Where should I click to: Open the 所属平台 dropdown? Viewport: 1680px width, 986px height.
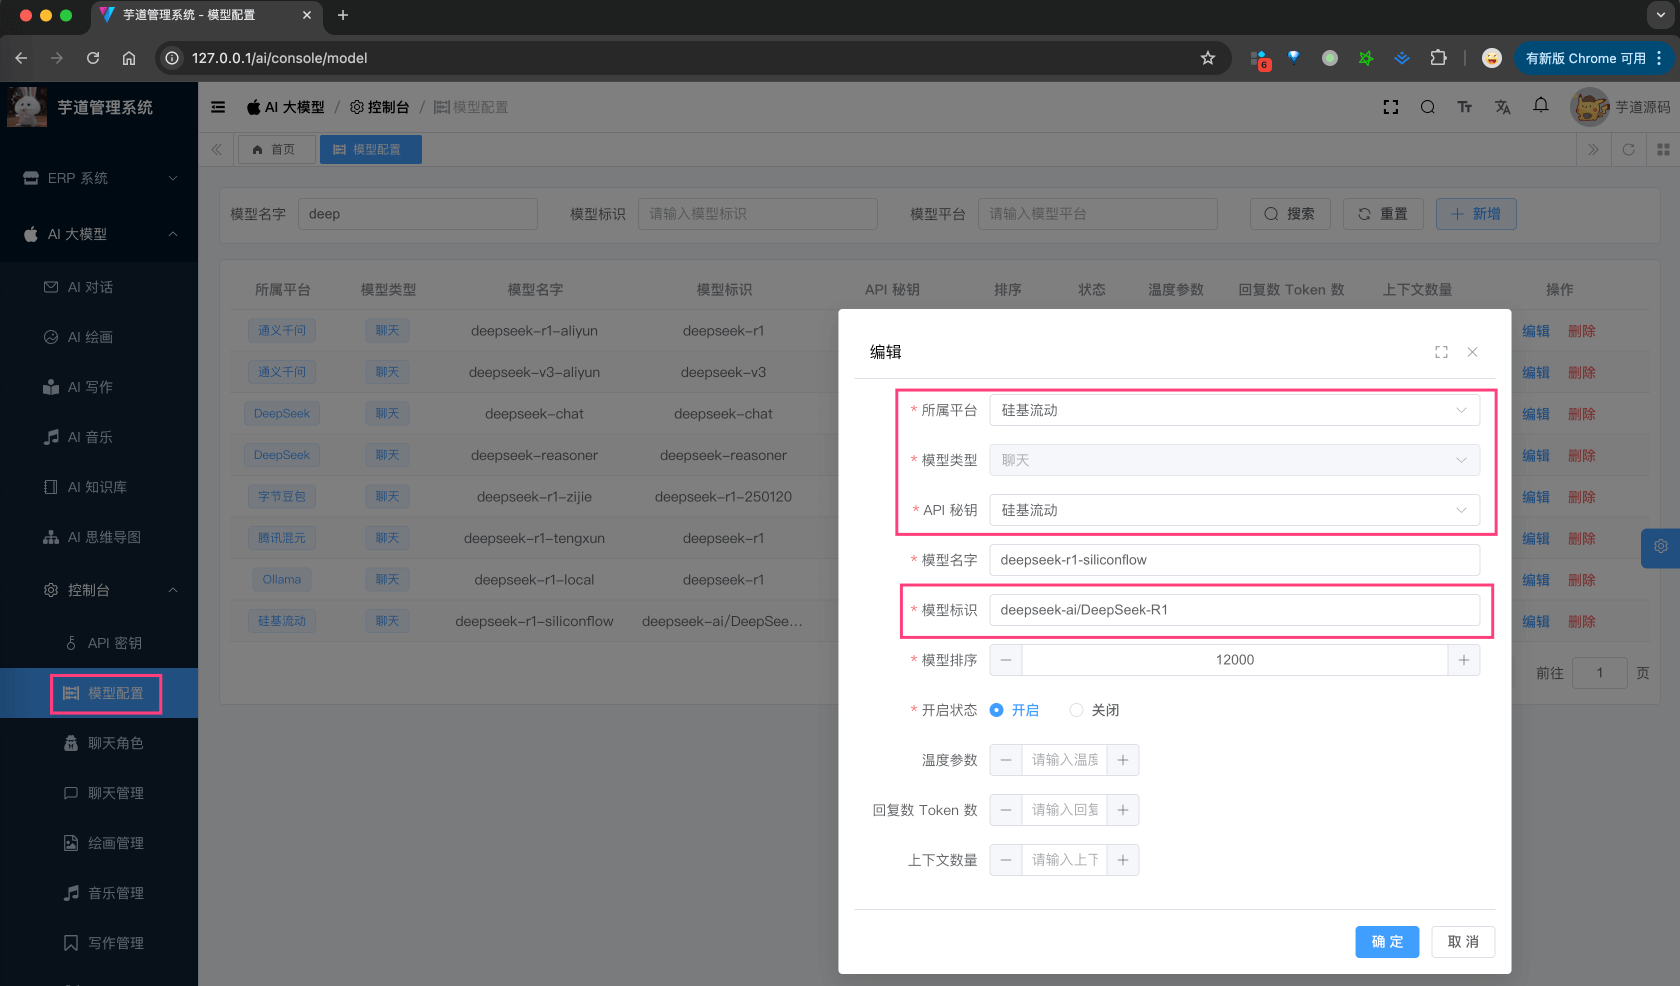(1234, 410)
